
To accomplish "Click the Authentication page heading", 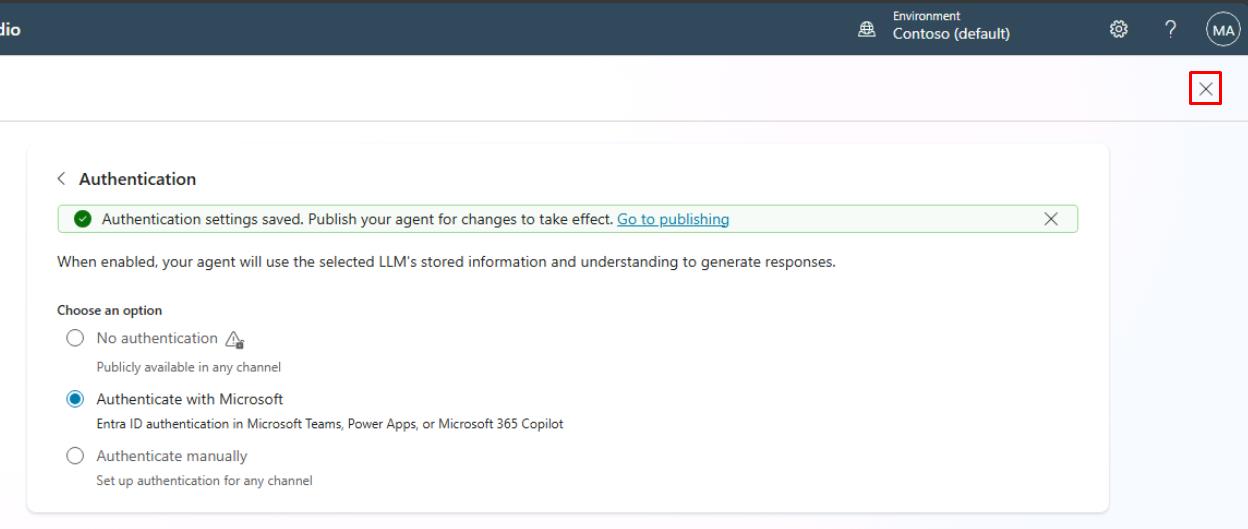I will [x=137, y=179].
